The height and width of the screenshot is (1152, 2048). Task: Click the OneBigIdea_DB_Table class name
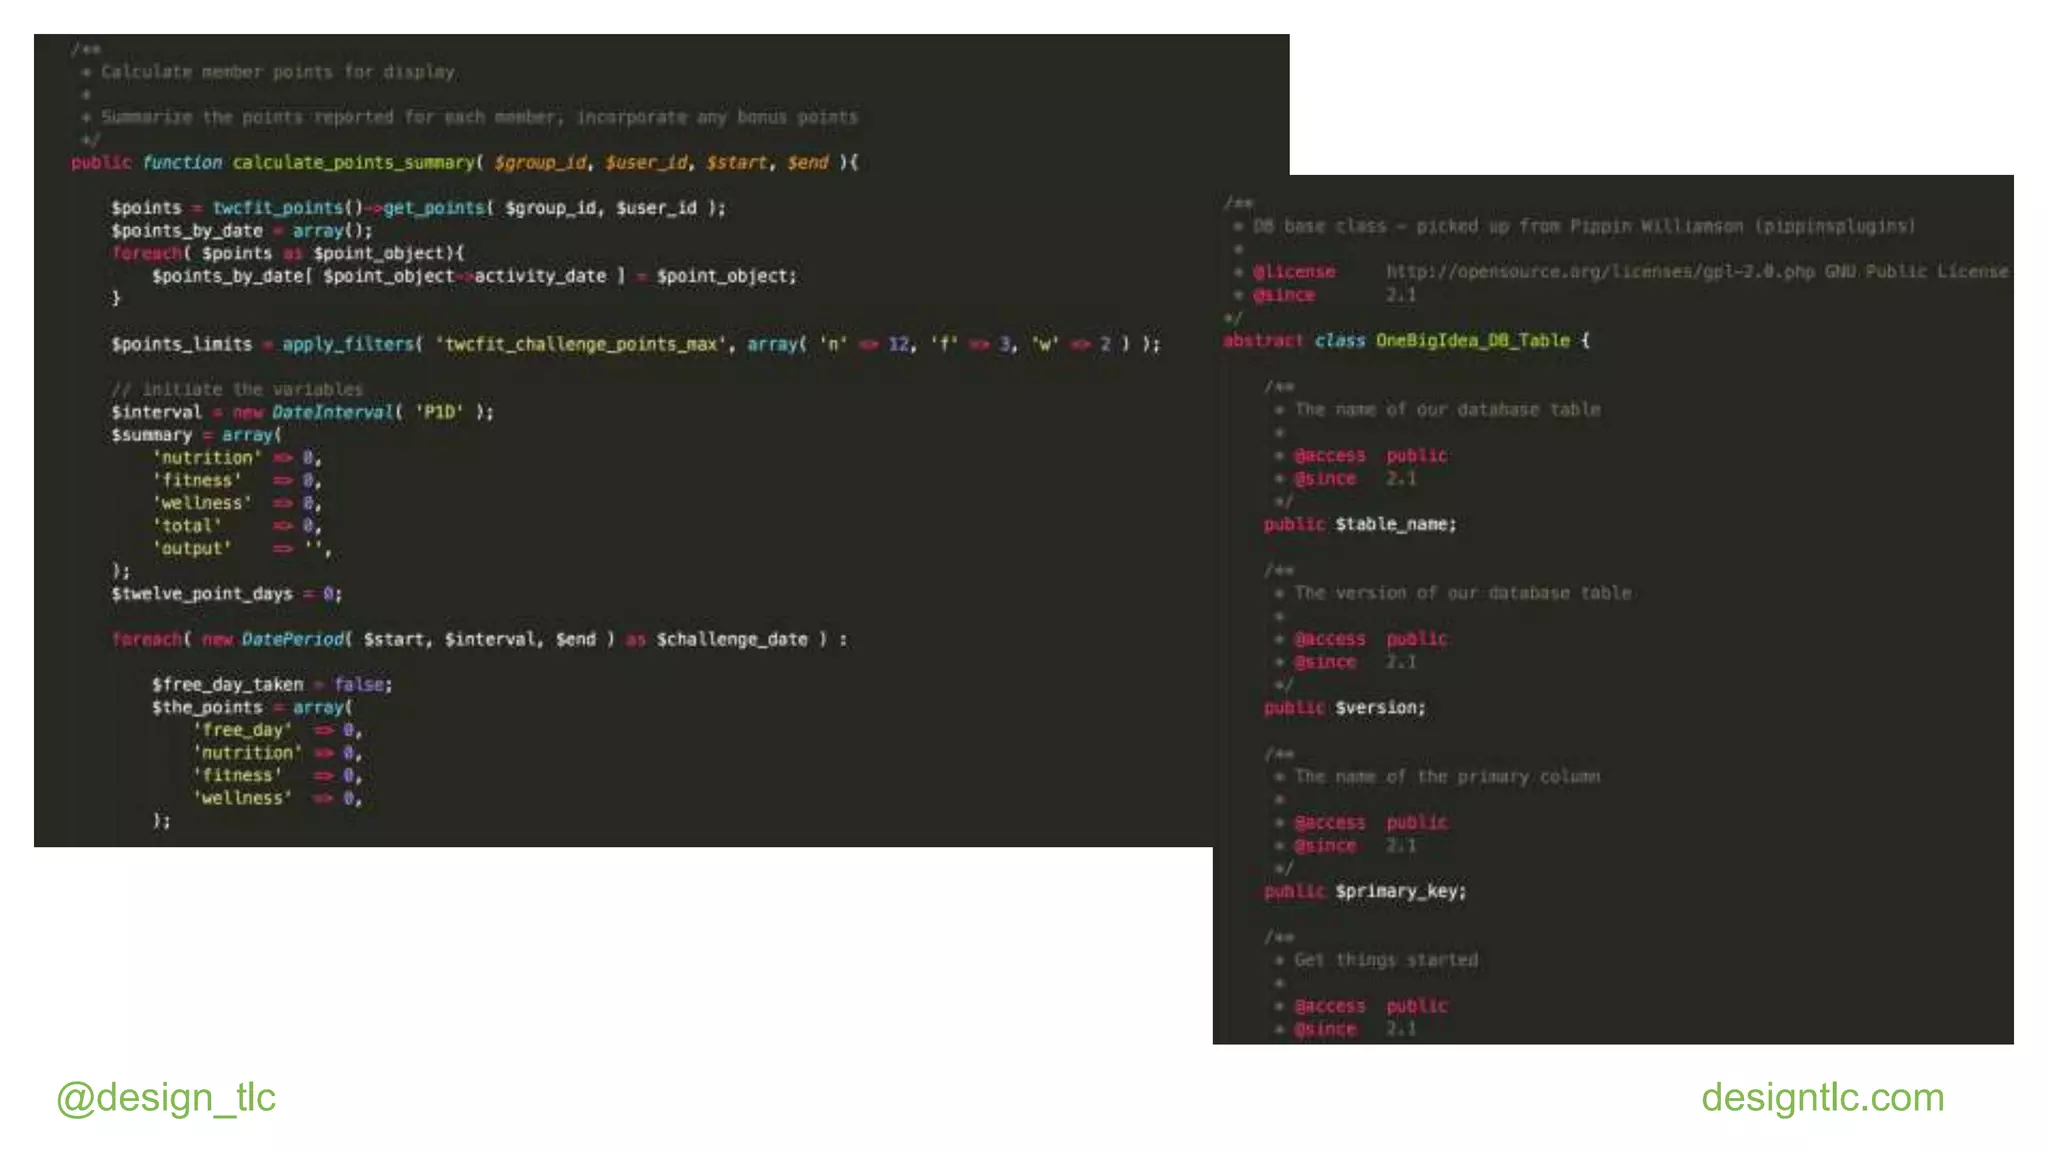point(1472,341)
